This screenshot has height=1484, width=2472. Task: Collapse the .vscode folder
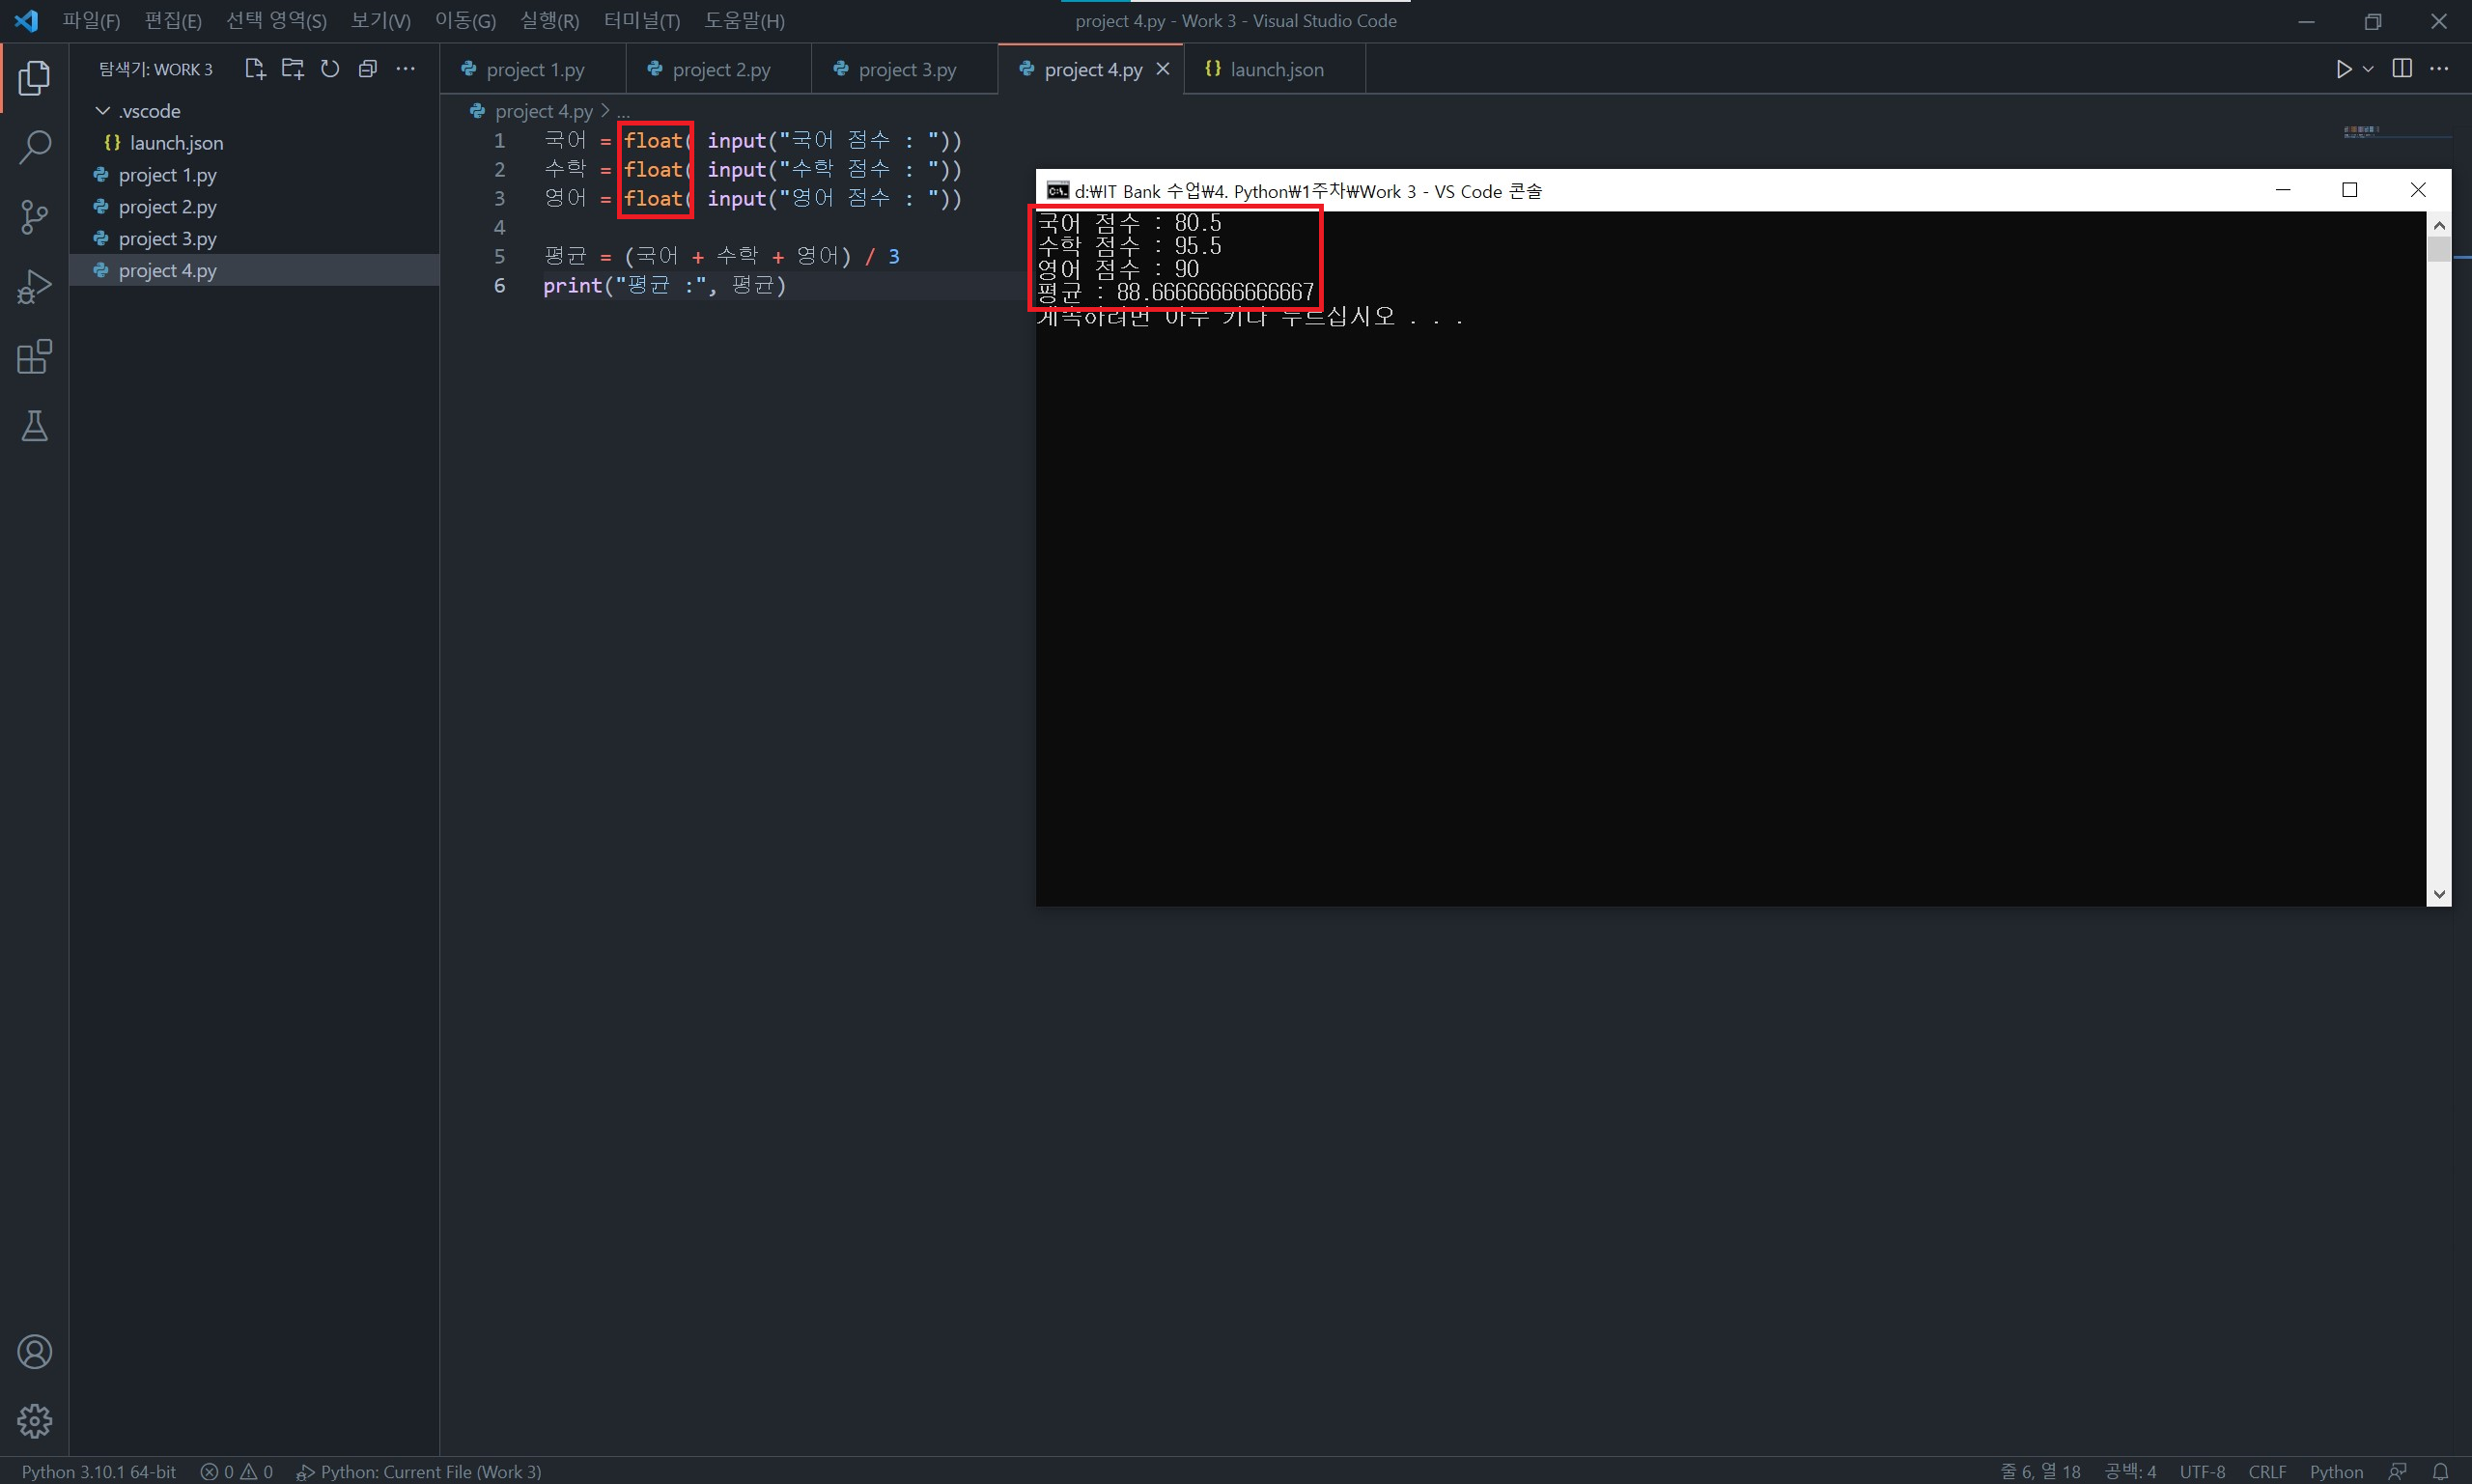(x=103, y=111)
